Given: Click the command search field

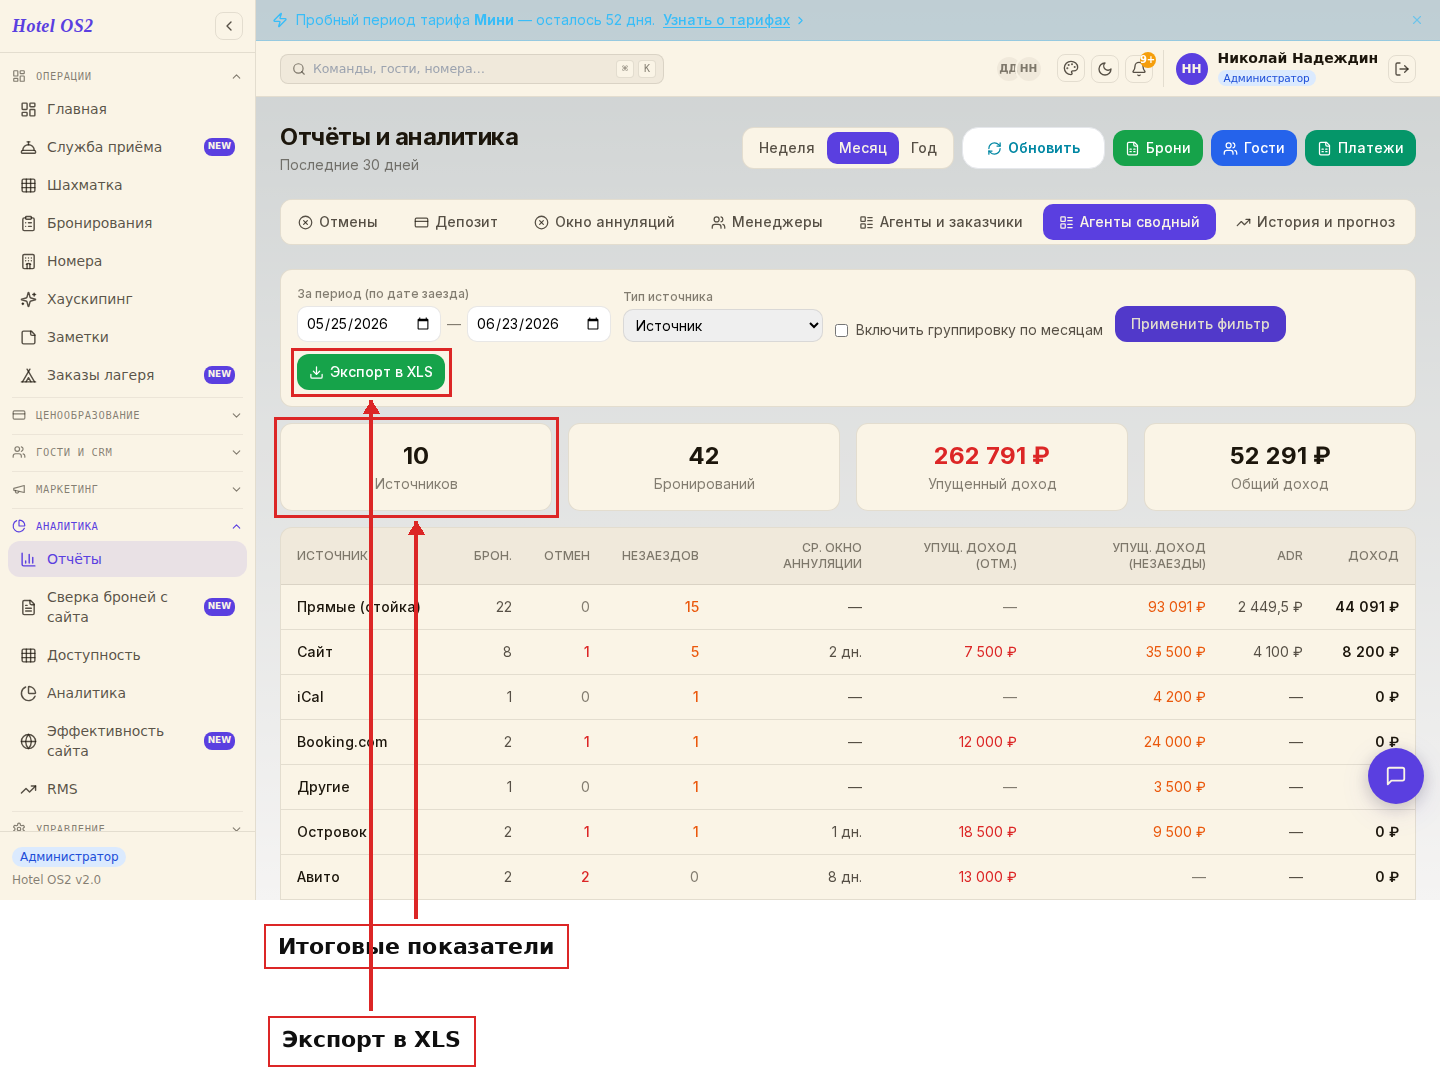Looking at the screenshot, I should [x=472, y=69].
